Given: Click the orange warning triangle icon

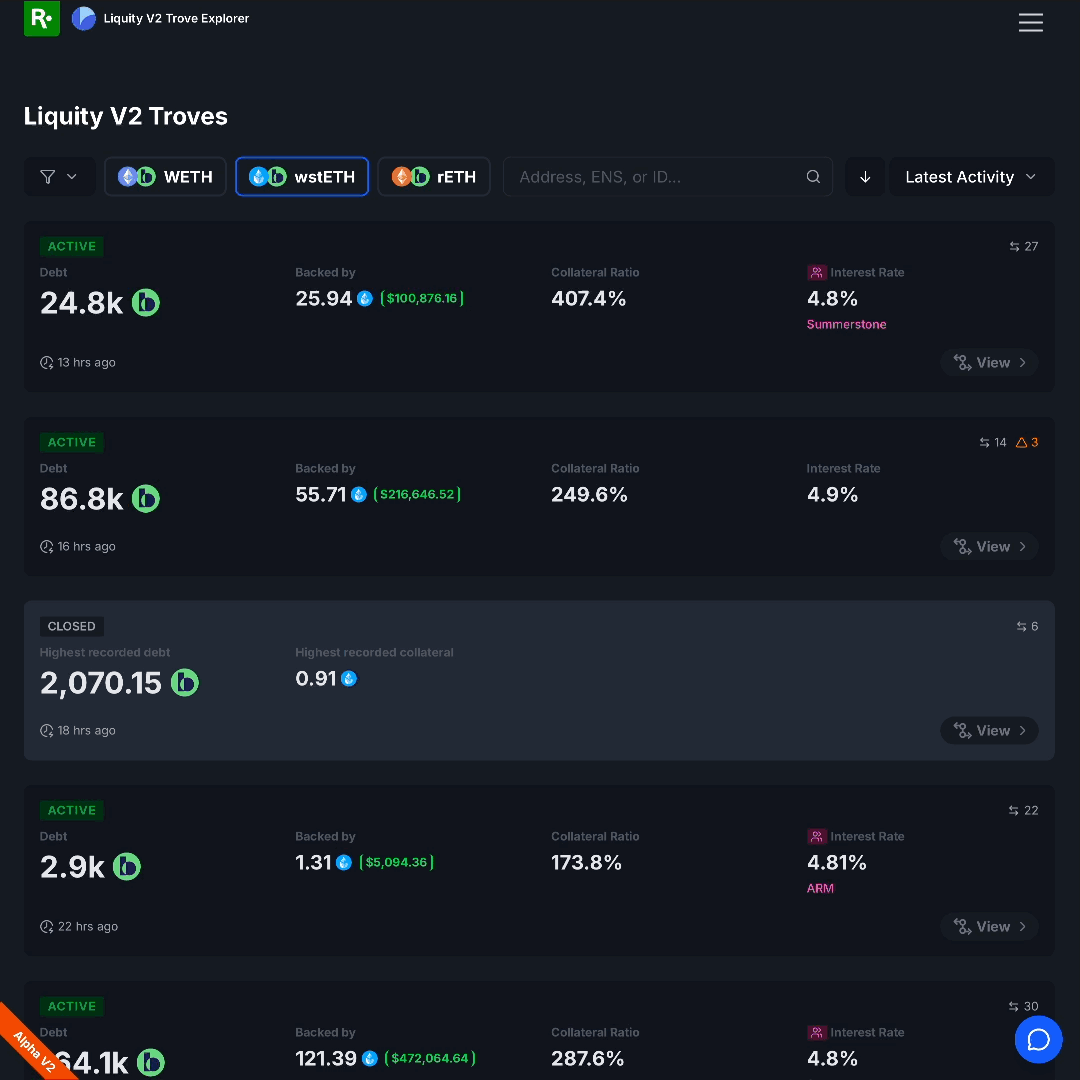Looking at the screenshot, I should 1021,442.
